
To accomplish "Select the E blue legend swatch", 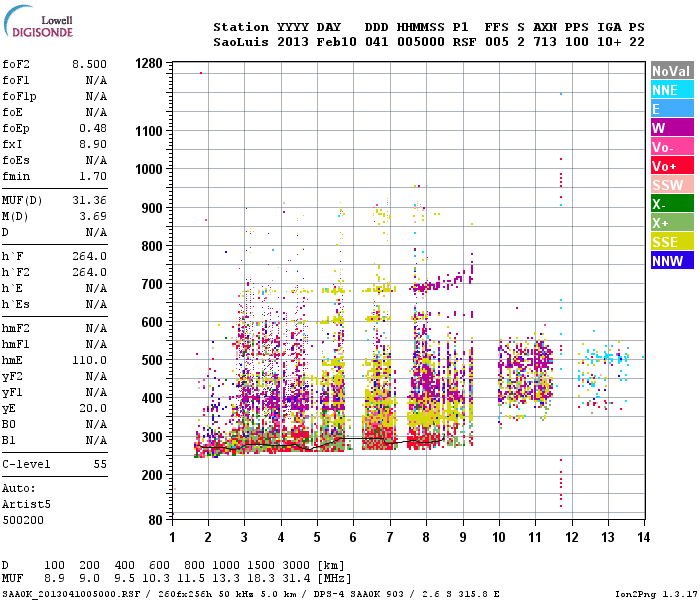I will point(672,109).
